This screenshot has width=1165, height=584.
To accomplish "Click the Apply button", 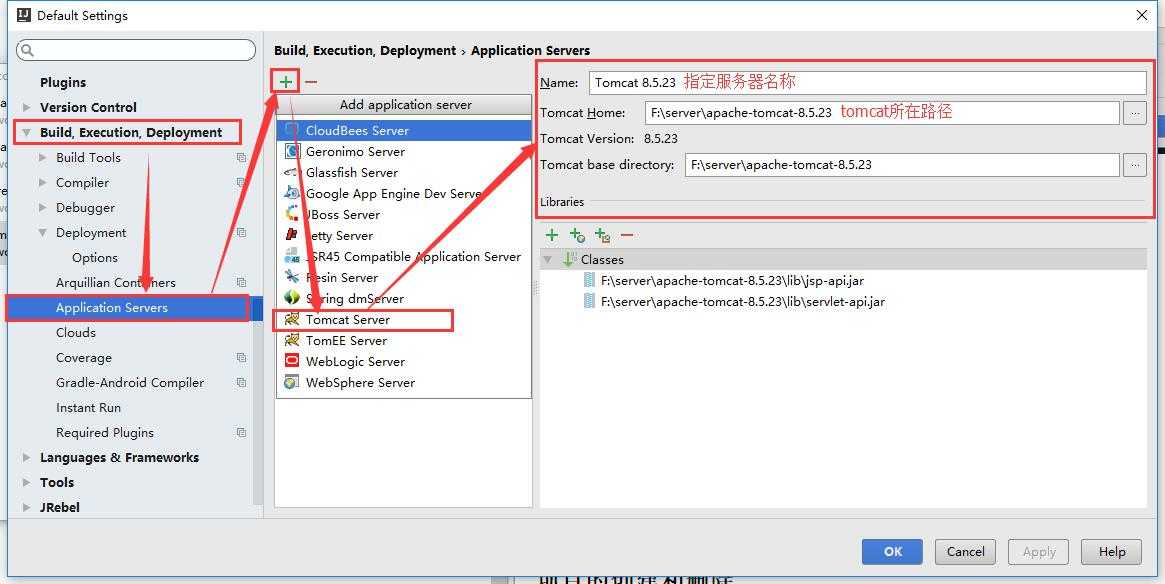I will (1039, 551).
